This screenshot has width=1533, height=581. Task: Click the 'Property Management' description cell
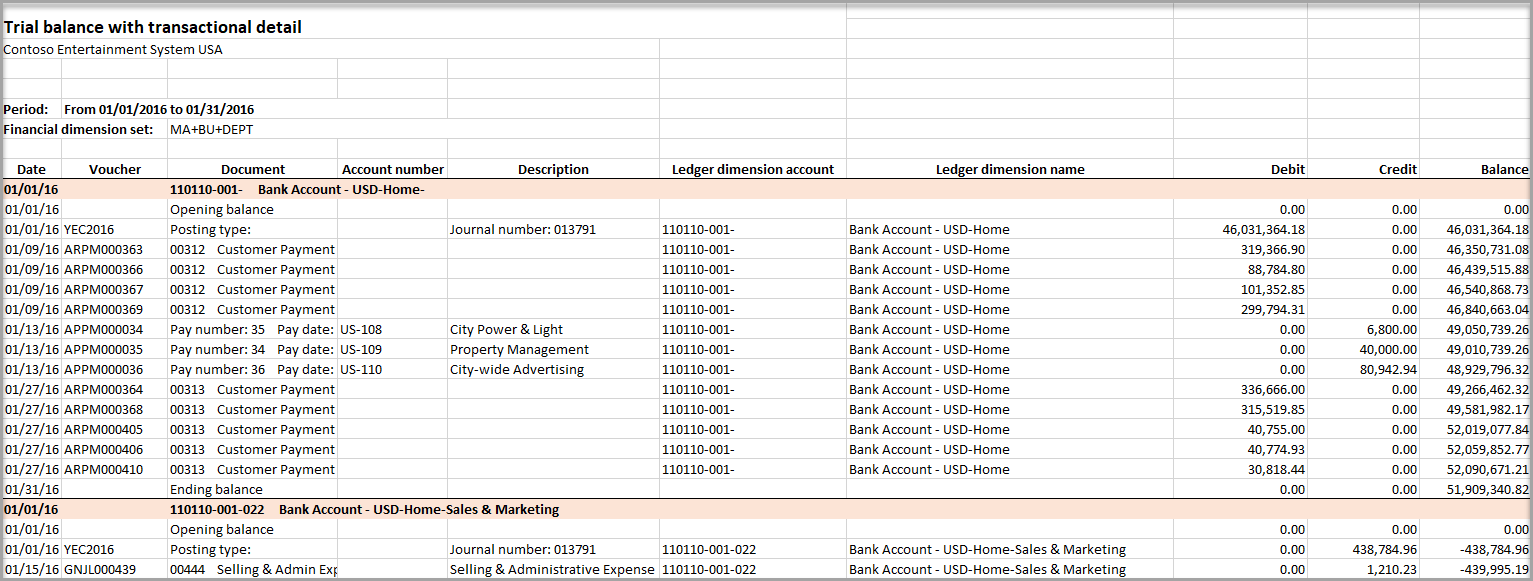pyautogui.click(x=519, y=349)
